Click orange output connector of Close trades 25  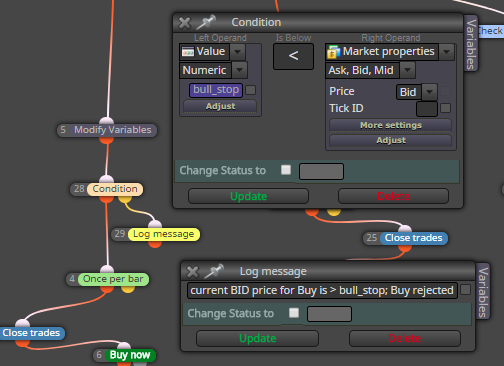pyautogui.click(x=405, y=248)
